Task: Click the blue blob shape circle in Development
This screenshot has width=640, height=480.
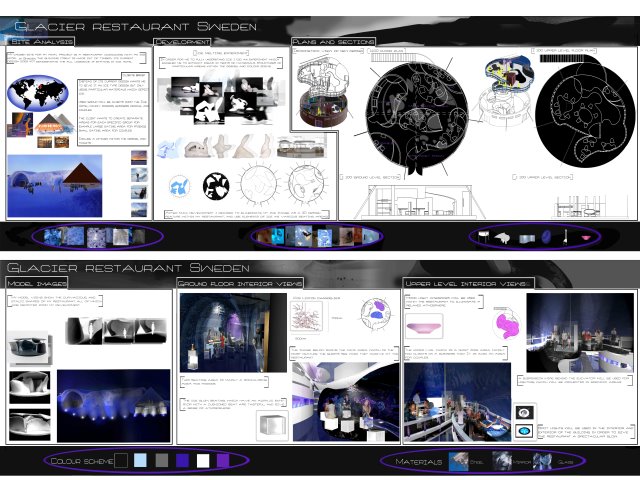Action: pyautogui.click(x=179, y=187)
